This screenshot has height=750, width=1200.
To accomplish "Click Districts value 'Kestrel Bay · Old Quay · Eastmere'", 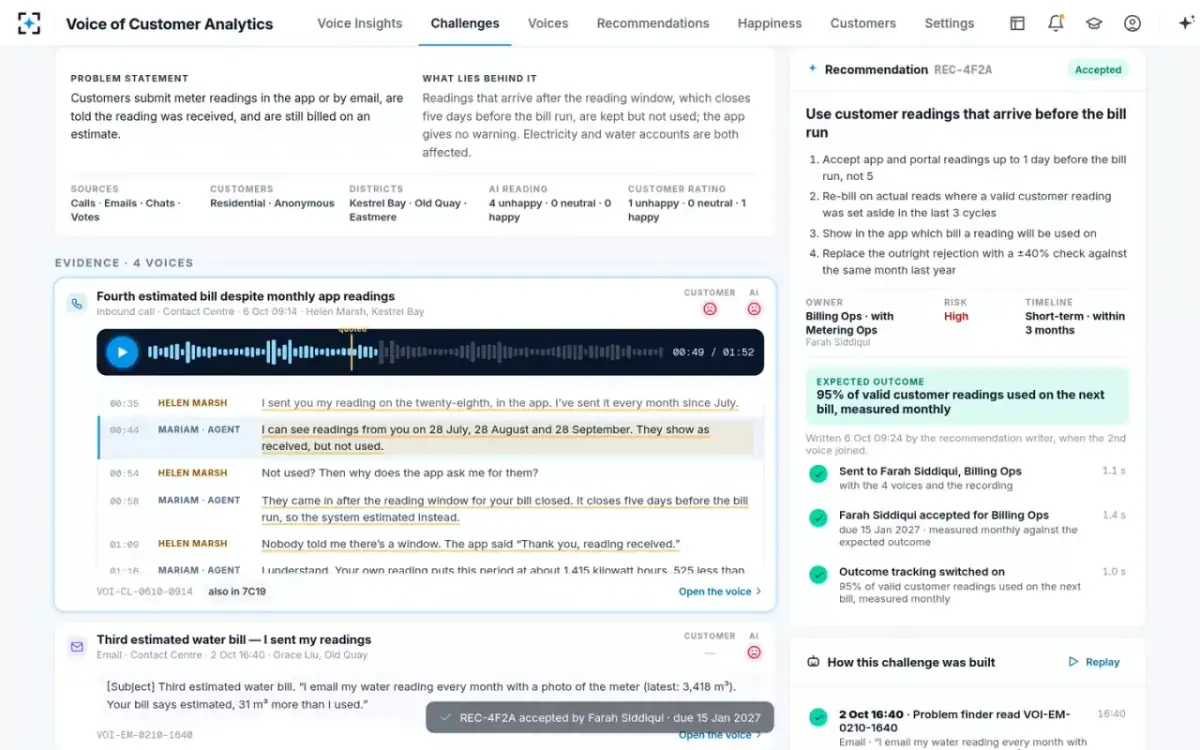I will point(407,210).
